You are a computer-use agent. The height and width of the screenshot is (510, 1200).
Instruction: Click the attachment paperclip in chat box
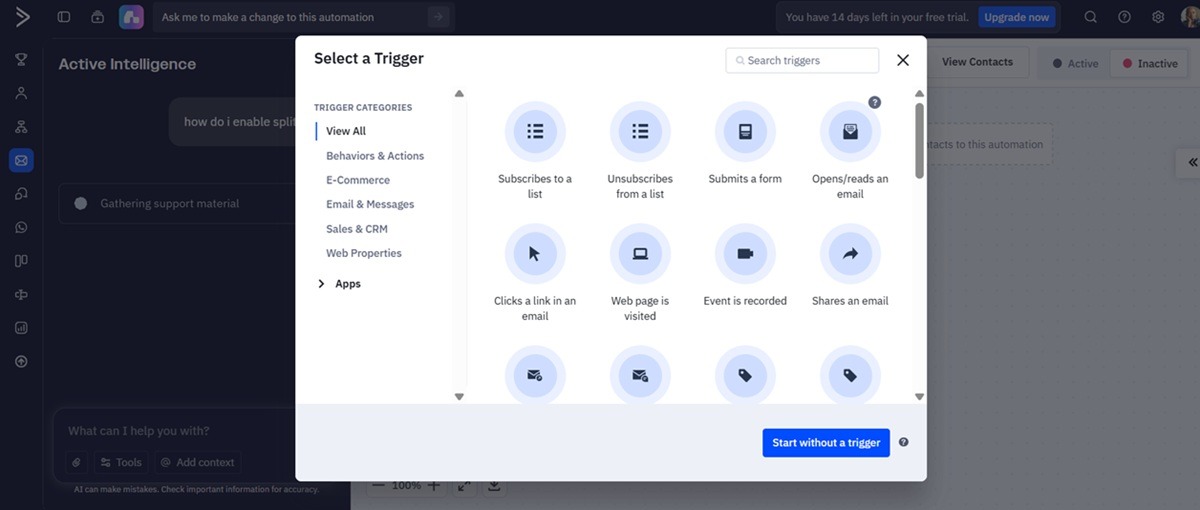click(x=75, y=462)
